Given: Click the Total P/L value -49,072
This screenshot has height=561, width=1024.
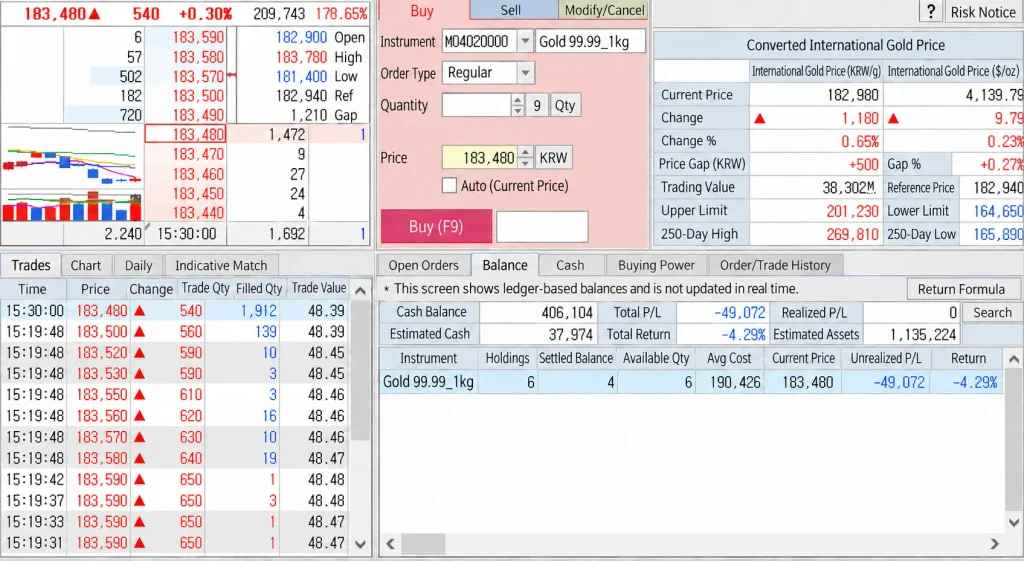Looking at the screenshot, I should pos(739,312).
